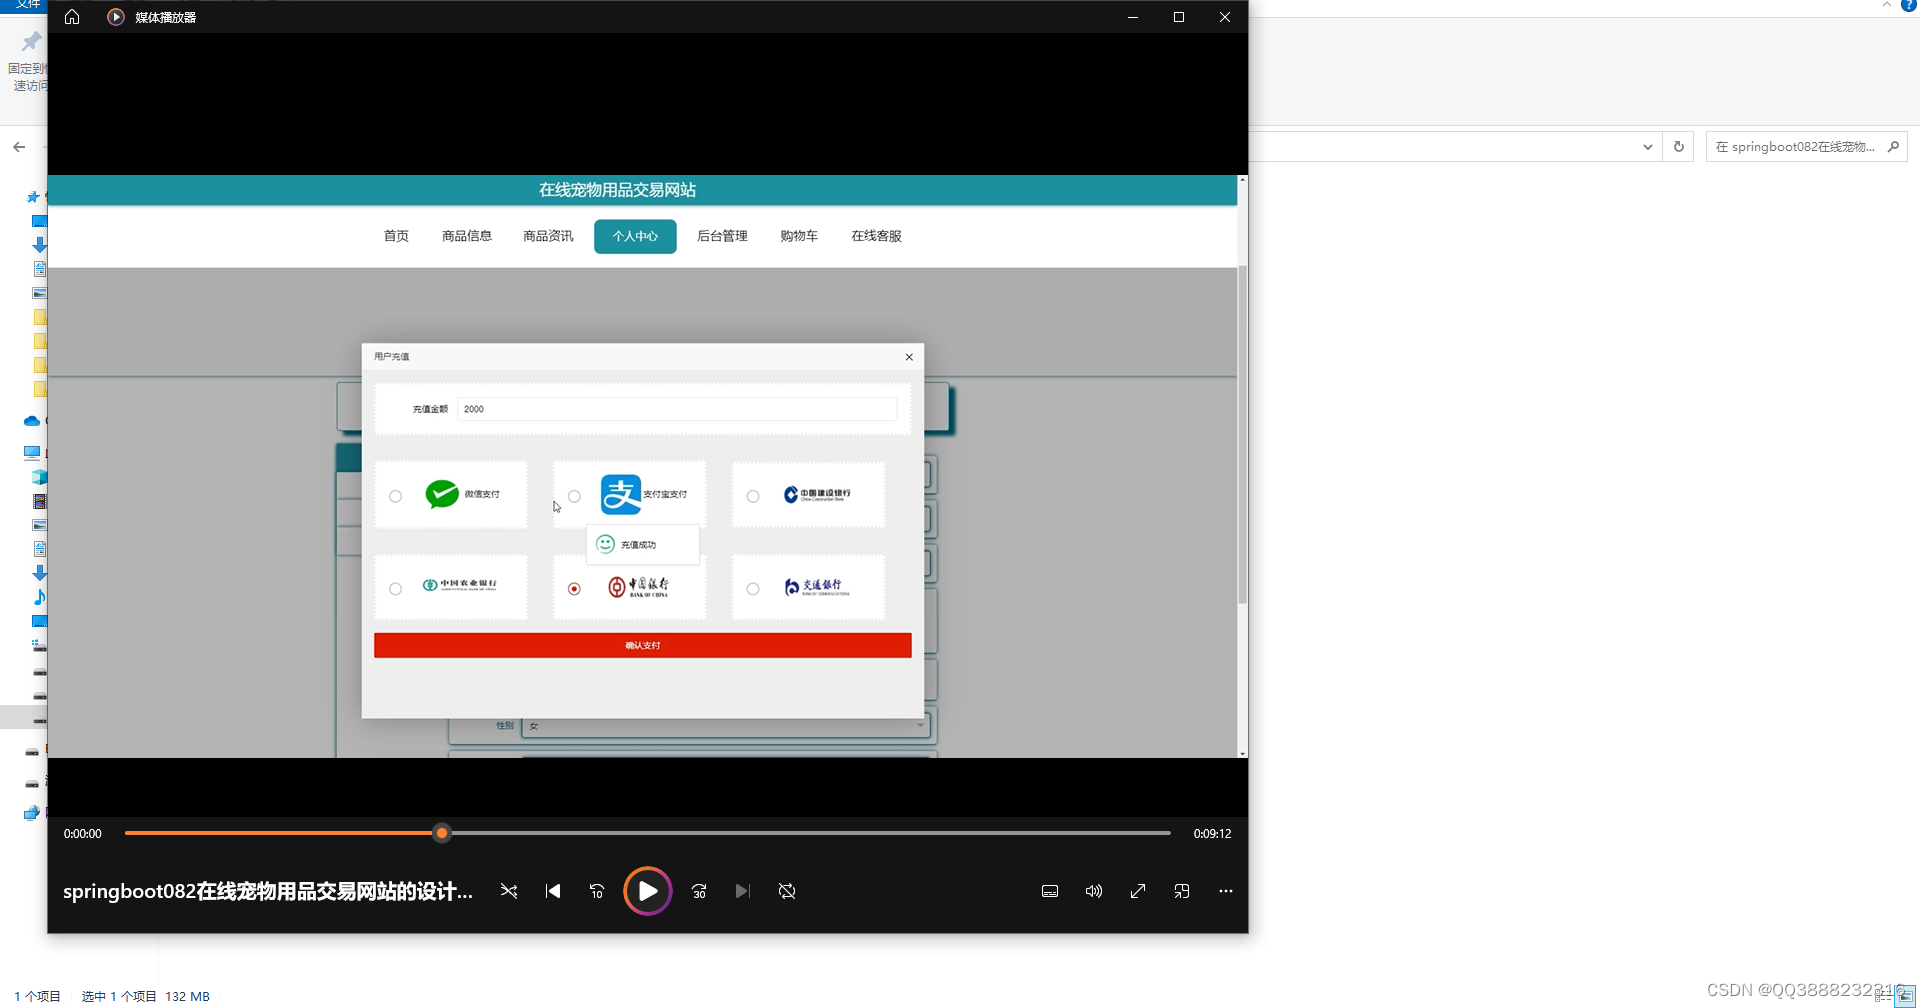Screen dimensions: 1920x1008
Task: Select Bank of China radio button
Action: pyautogui.click(x=574, y=589)
